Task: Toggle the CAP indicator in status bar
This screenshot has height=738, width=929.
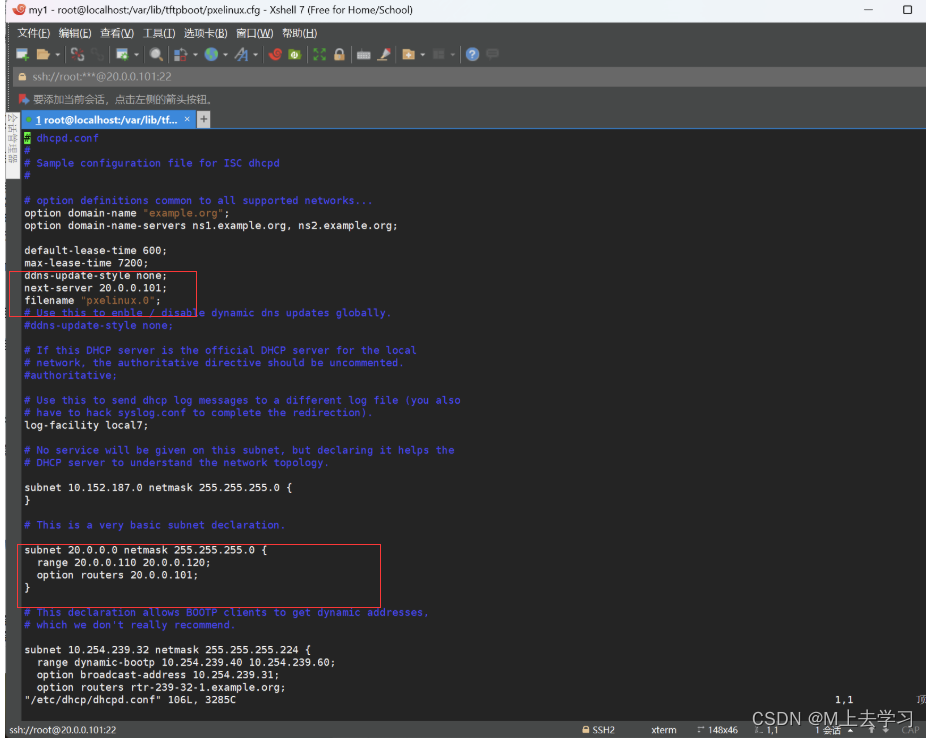Action: (x=908, y=729)
